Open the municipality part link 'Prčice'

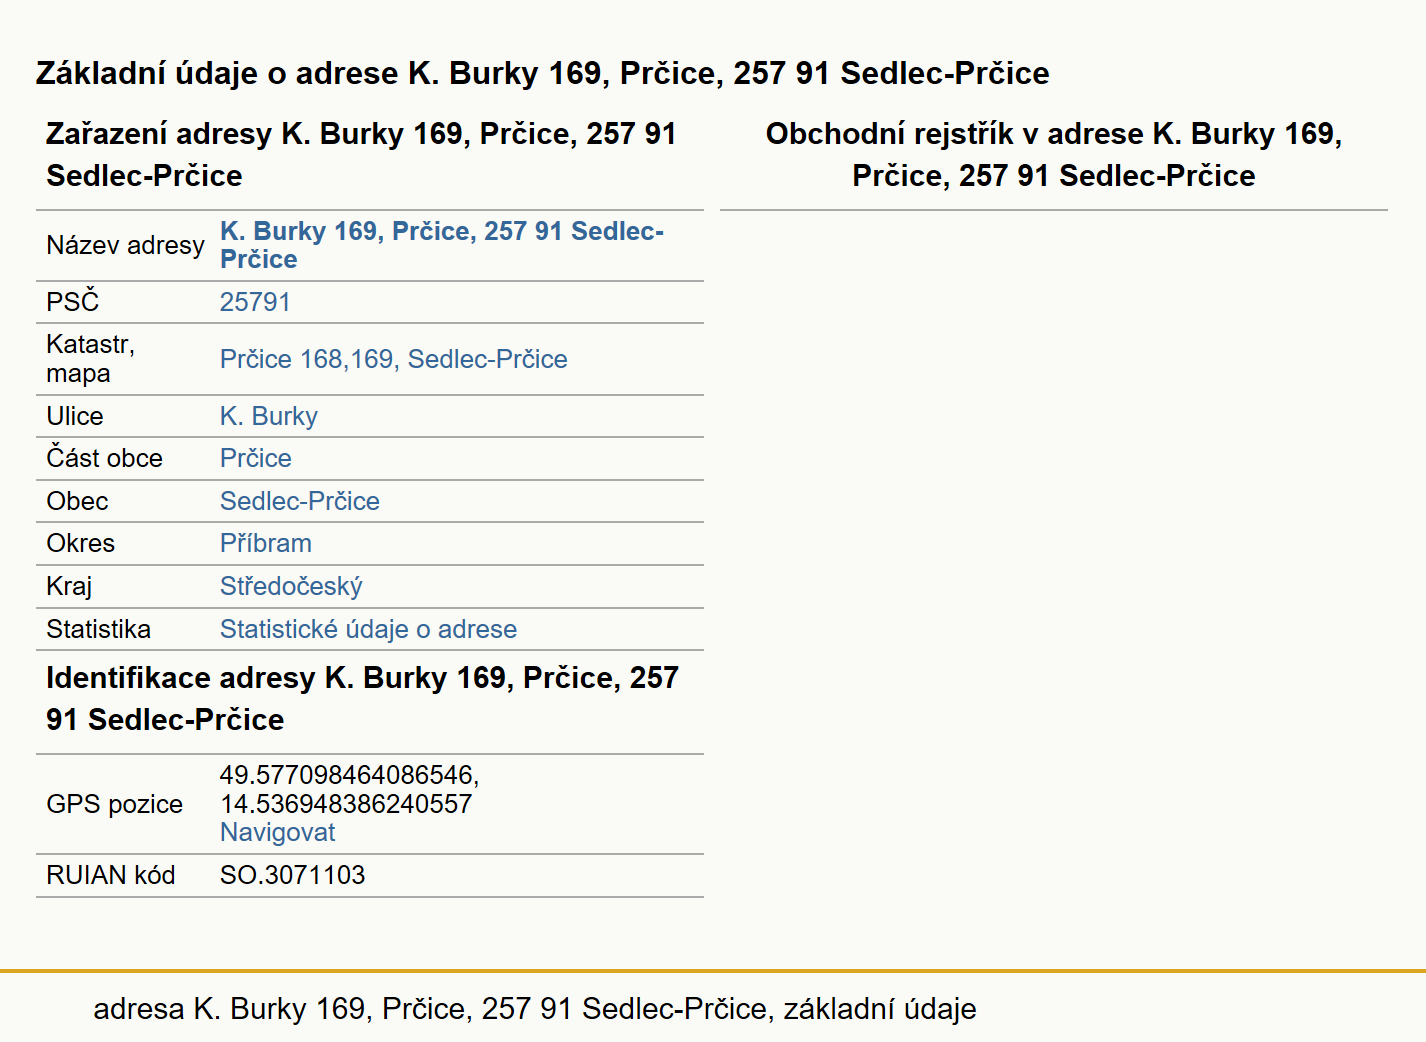[x=256, y=458]
